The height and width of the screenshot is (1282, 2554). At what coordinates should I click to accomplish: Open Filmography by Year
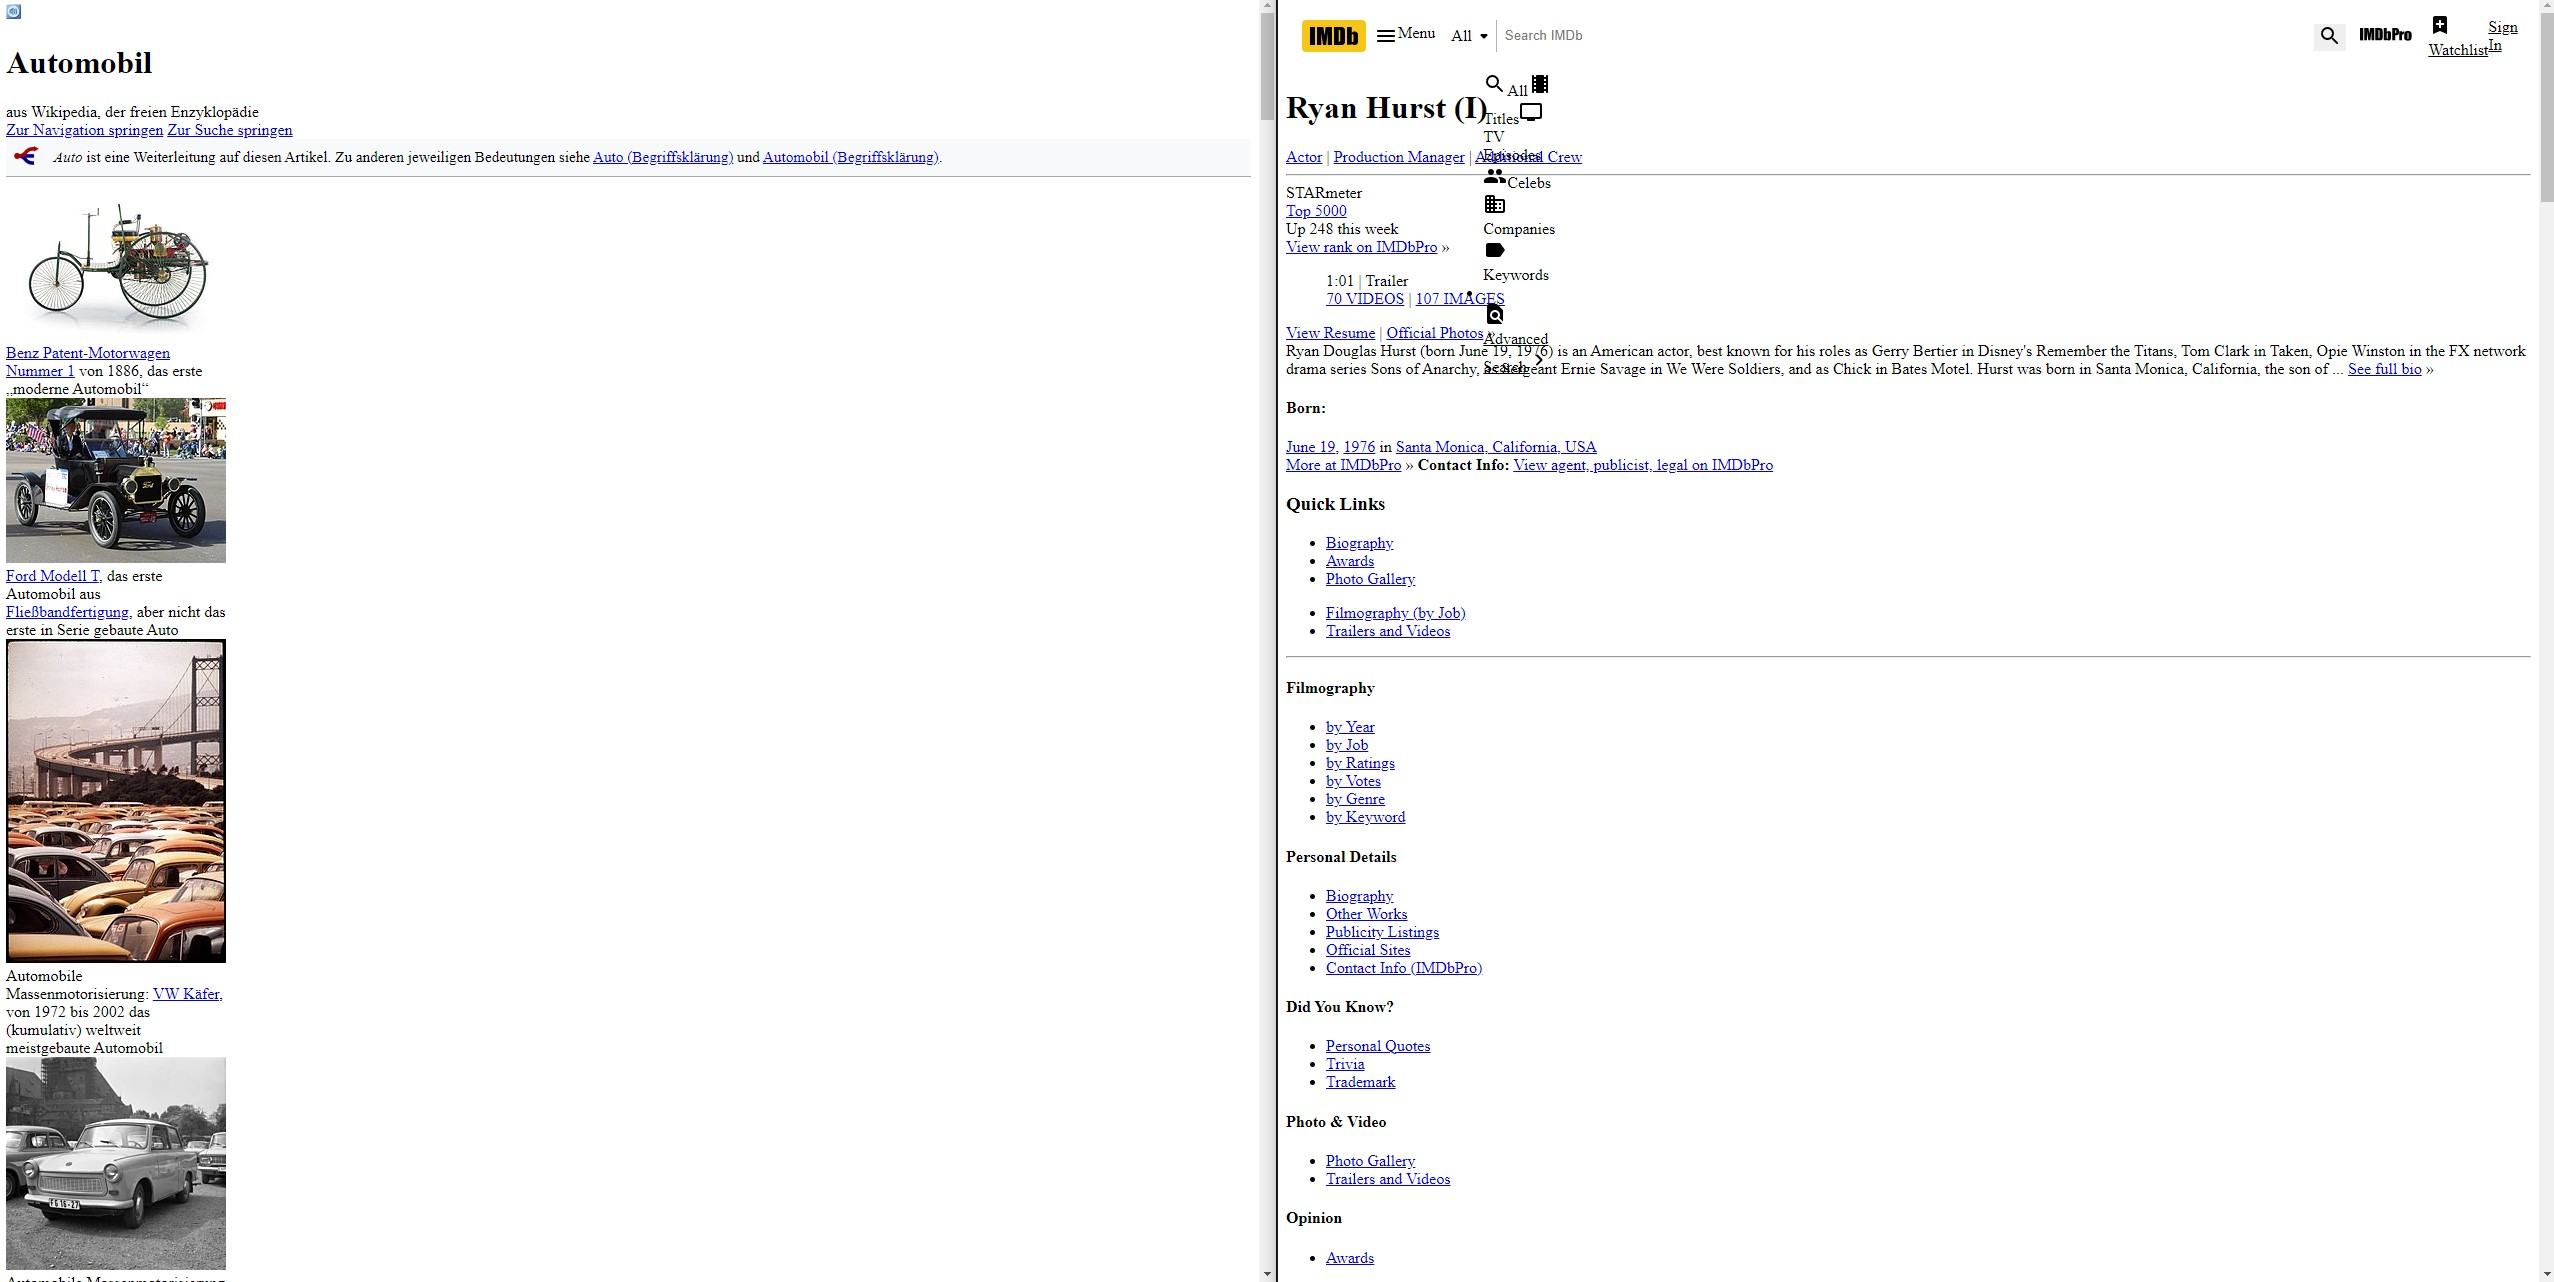1350,727
